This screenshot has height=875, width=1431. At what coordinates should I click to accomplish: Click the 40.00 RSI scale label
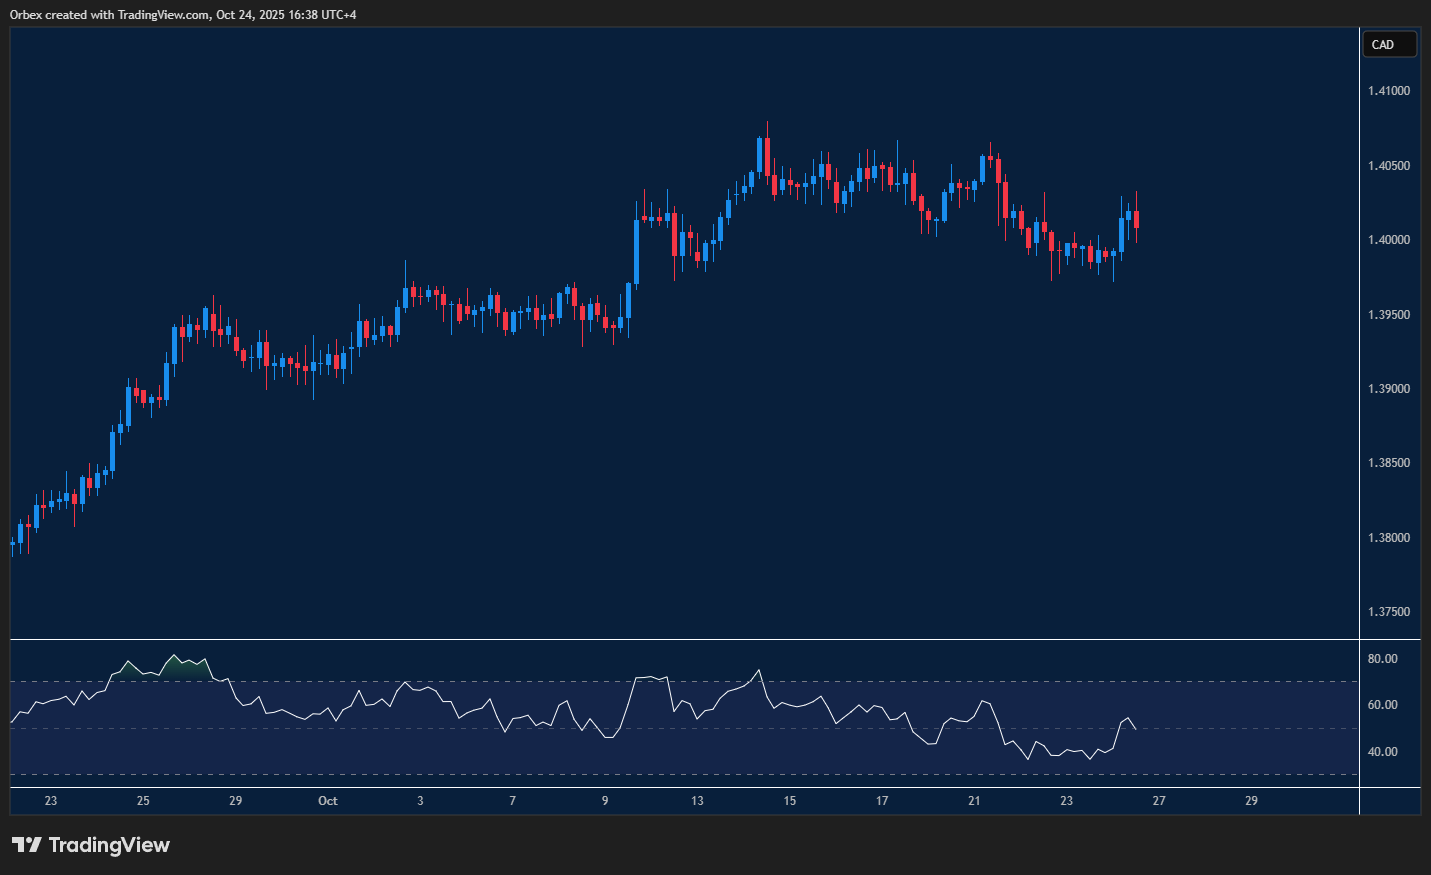[1383, 752]
